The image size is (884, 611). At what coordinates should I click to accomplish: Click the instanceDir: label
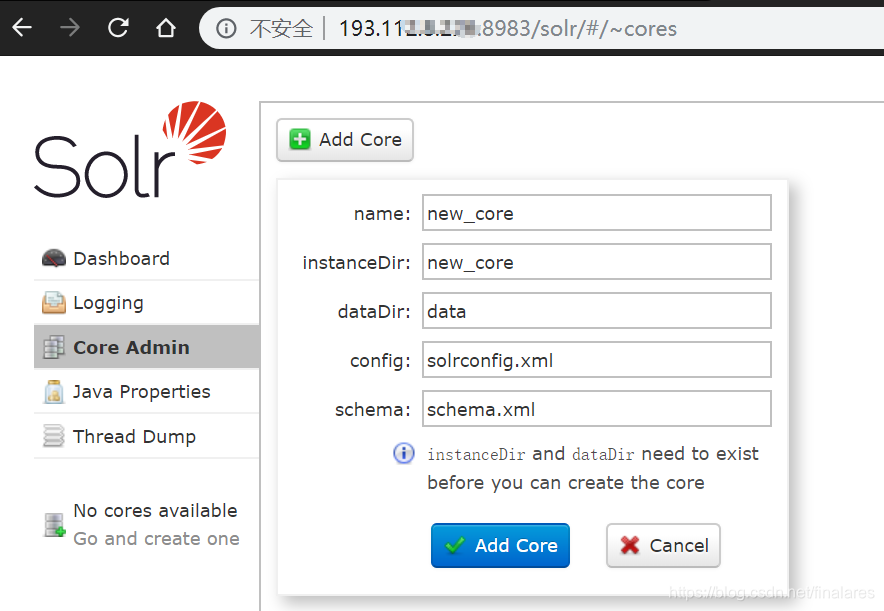(357, 263)
